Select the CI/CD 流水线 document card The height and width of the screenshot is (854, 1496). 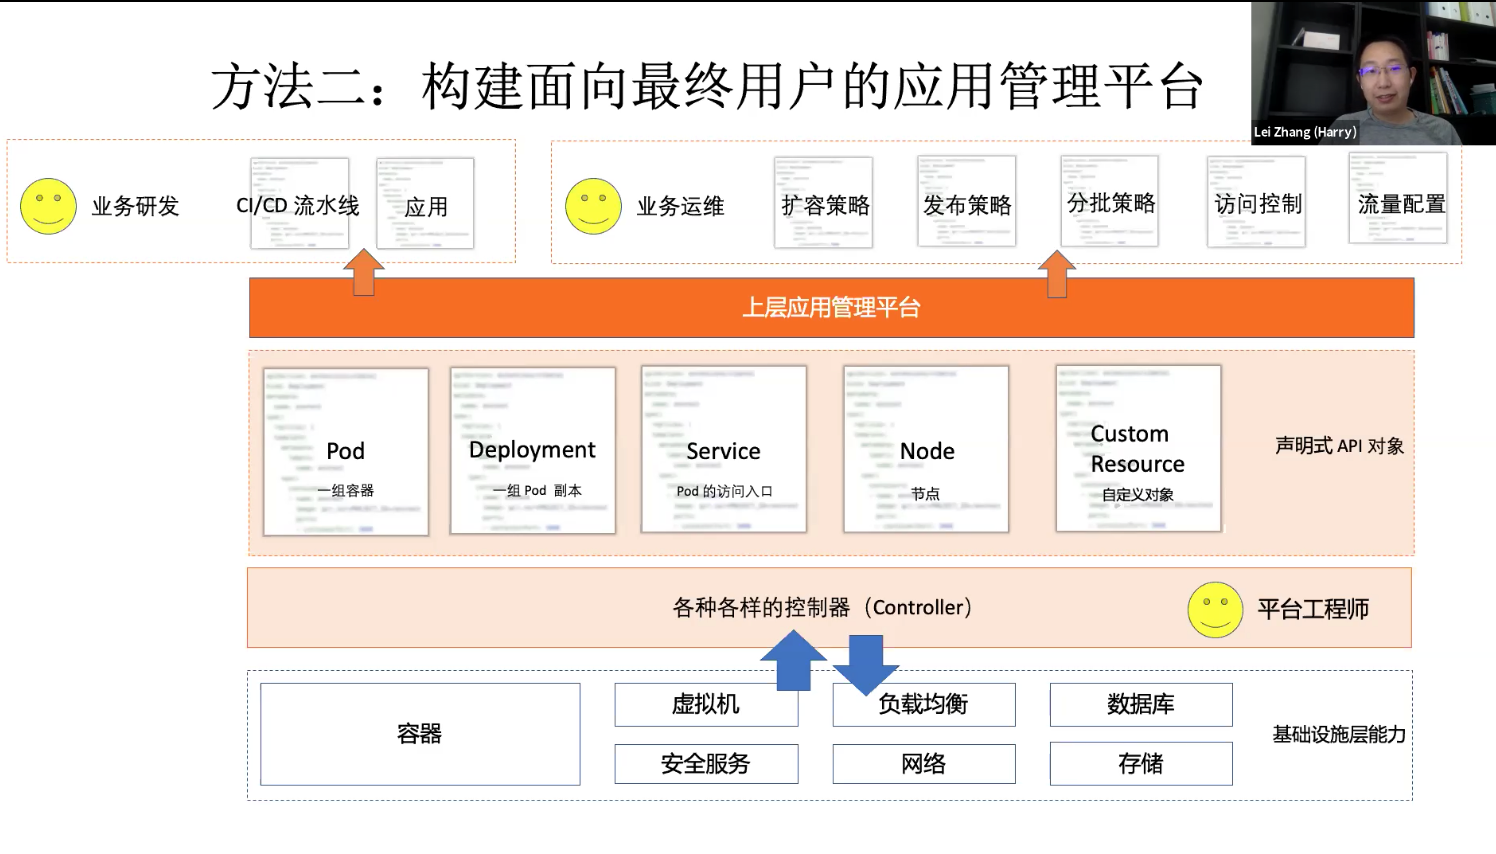click(x=300, y=203)
